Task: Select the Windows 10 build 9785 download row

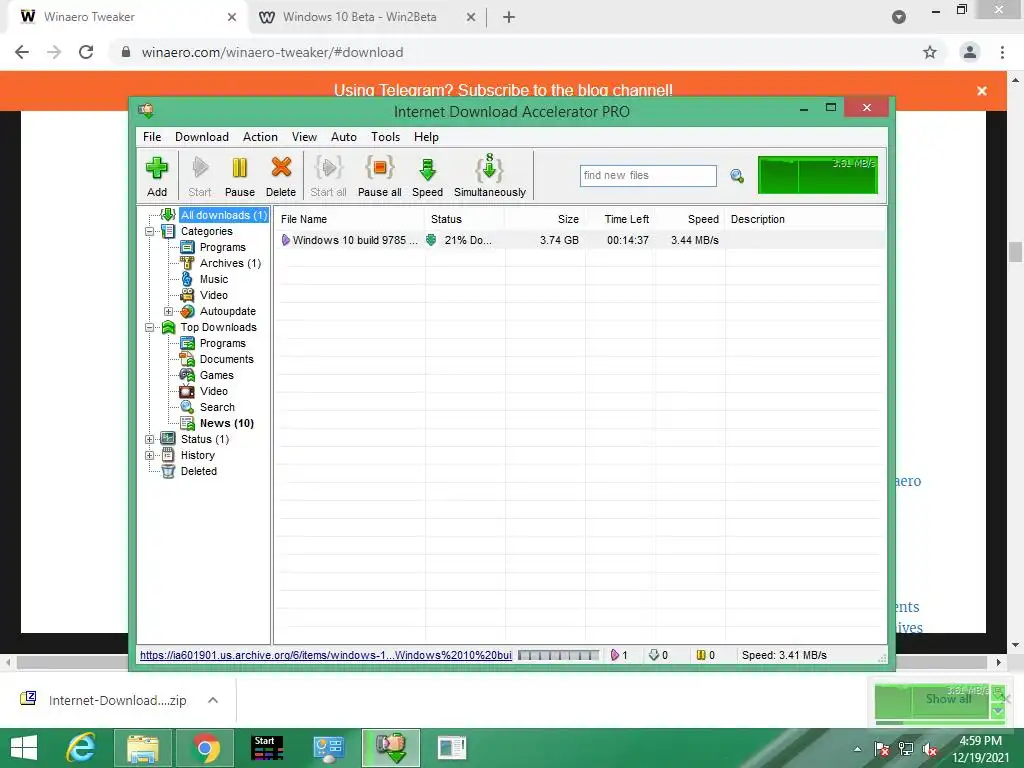Action: click(x=580, y=240)
